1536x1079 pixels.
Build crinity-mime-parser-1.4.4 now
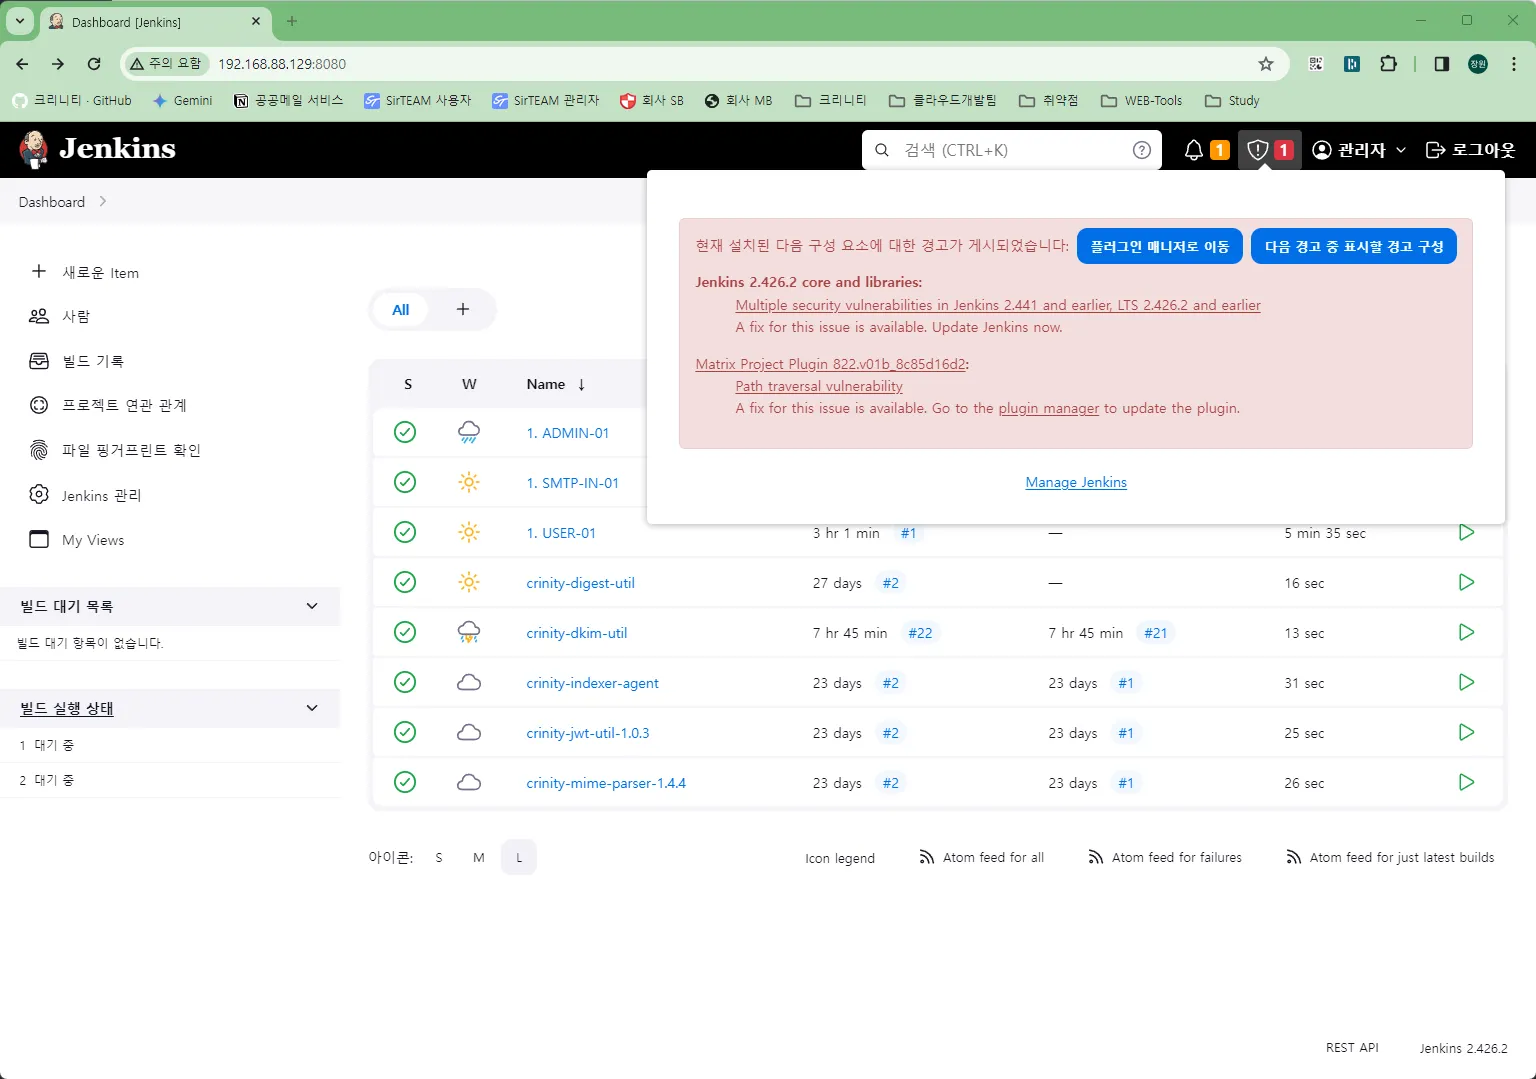[1466, 782]
